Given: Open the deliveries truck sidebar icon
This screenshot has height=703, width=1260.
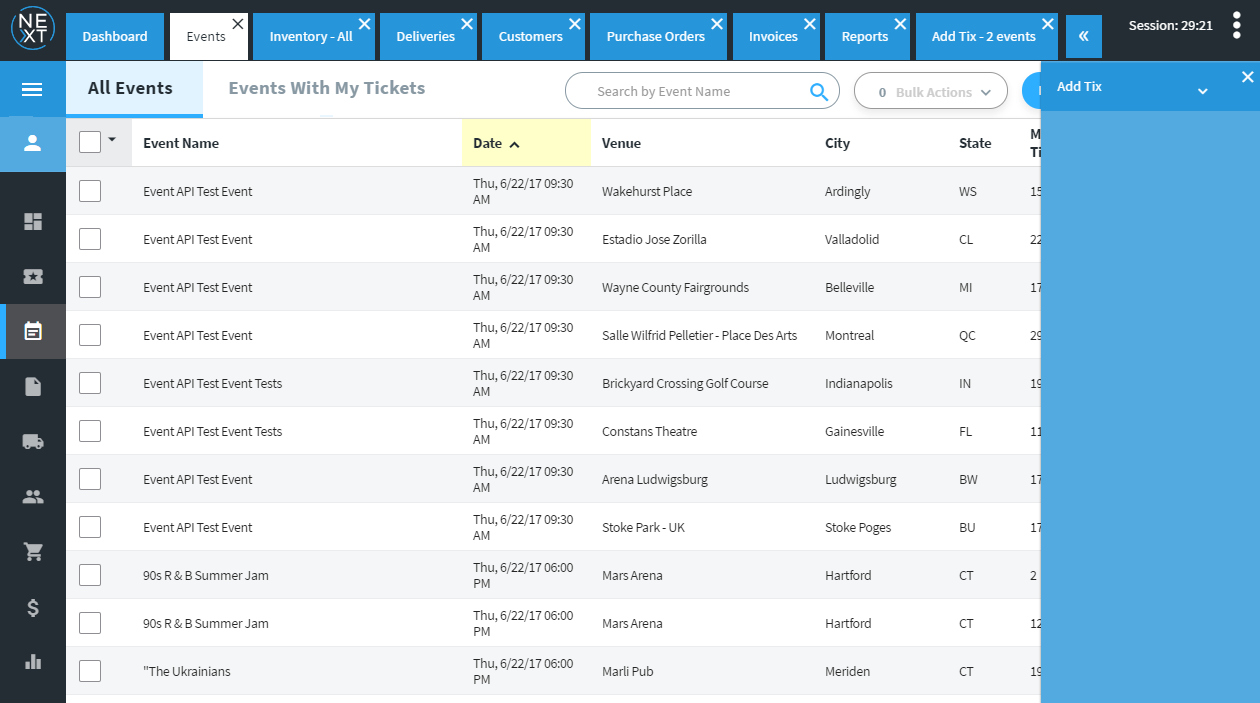Looking at the screenshot, I should 33,441.
